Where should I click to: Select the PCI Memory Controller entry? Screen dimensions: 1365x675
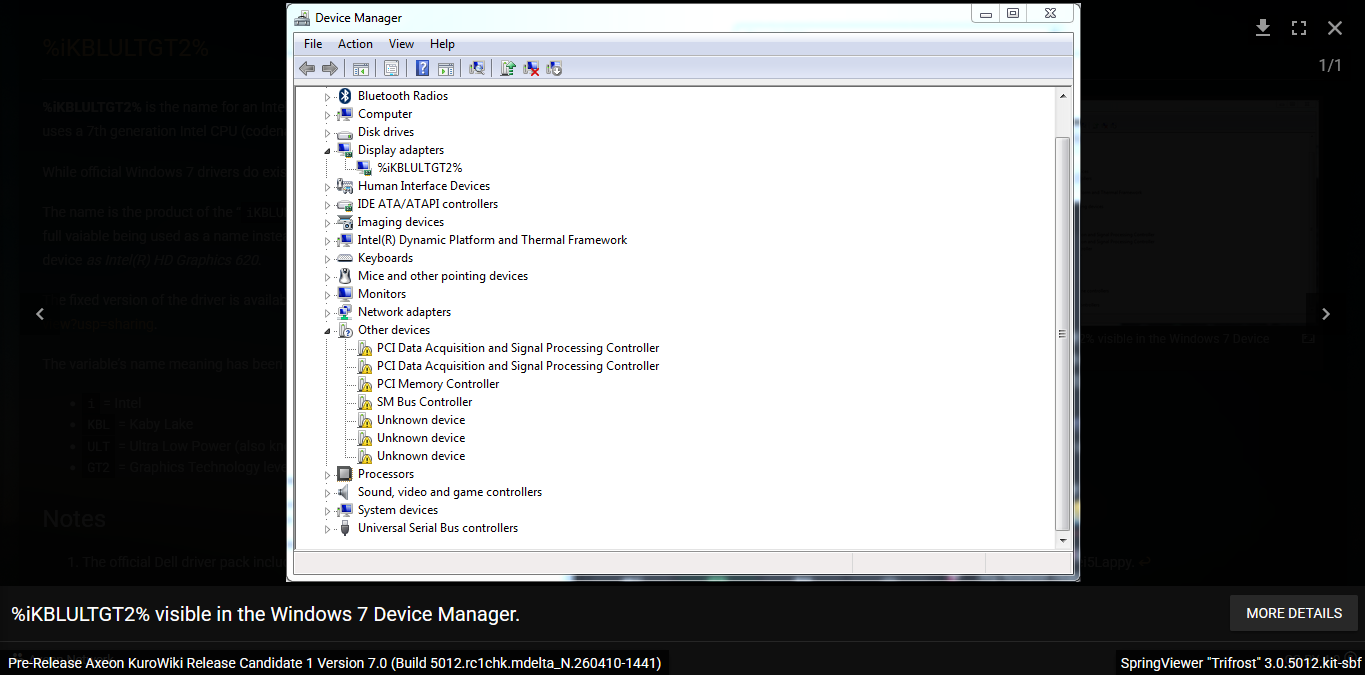[437, 384]
